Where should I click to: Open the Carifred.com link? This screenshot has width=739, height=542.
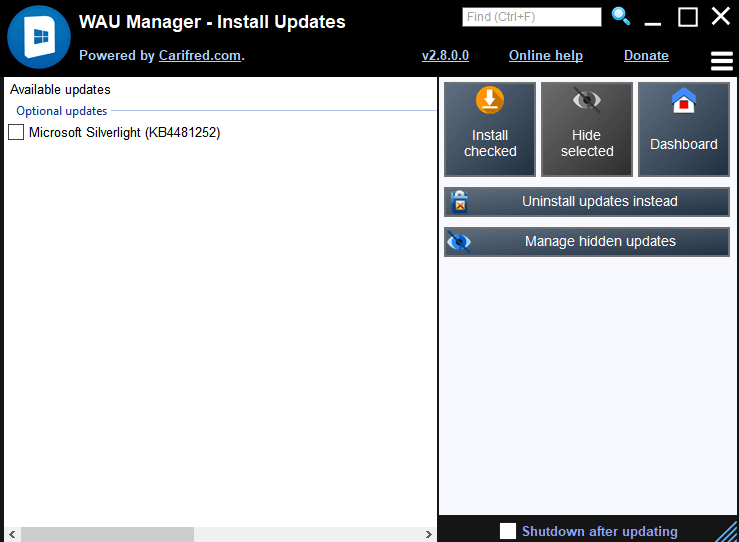pos(200,56)
